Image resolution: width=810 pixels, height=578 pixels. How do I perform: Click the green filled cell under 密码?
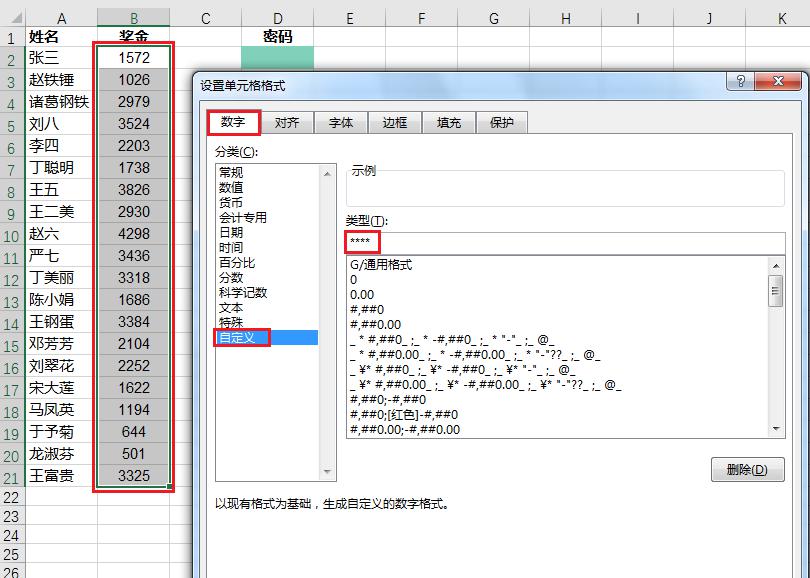click(277, 58)
